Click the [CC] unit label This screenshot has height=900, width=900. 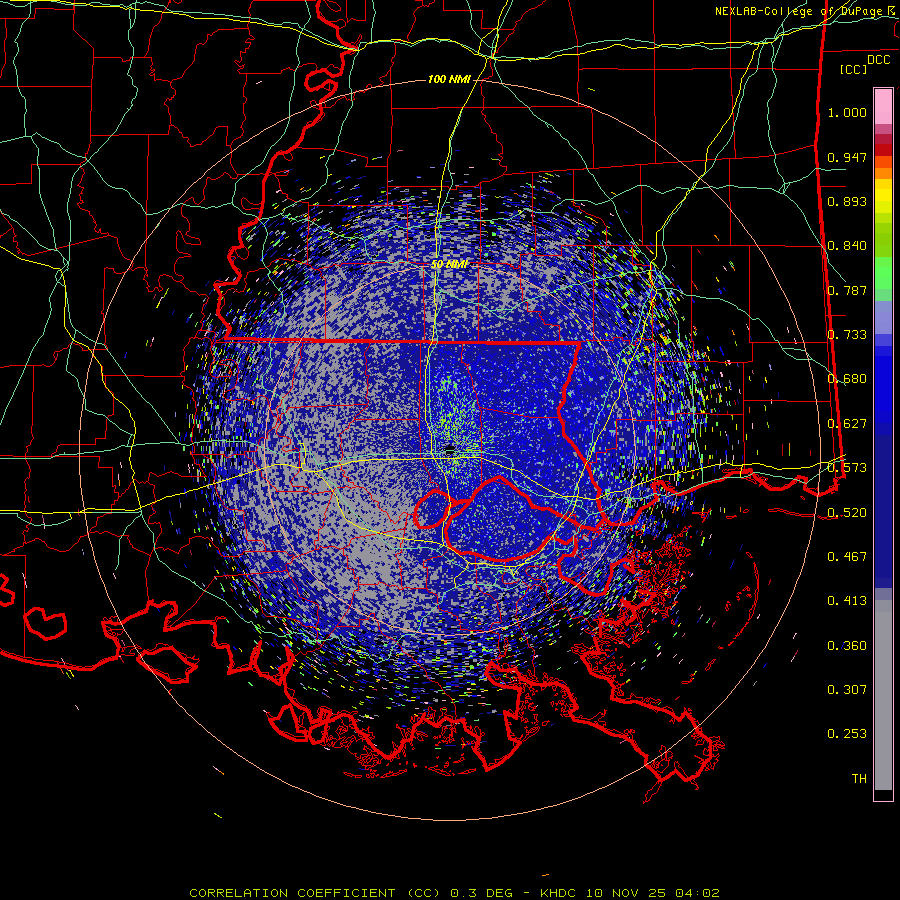click(x=854, y=69)
